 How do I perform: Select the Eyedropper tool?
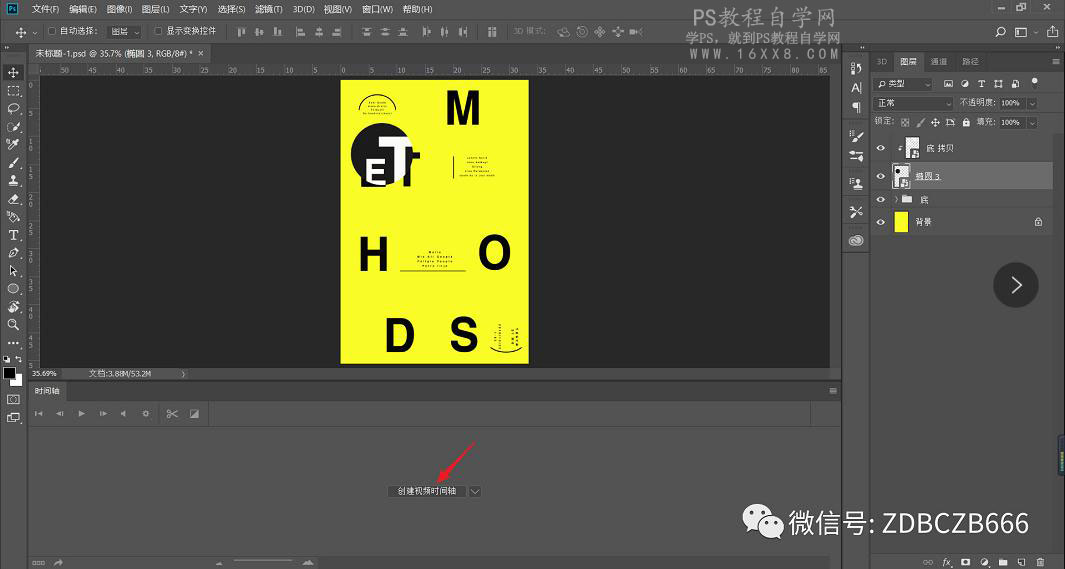(13, 145)
